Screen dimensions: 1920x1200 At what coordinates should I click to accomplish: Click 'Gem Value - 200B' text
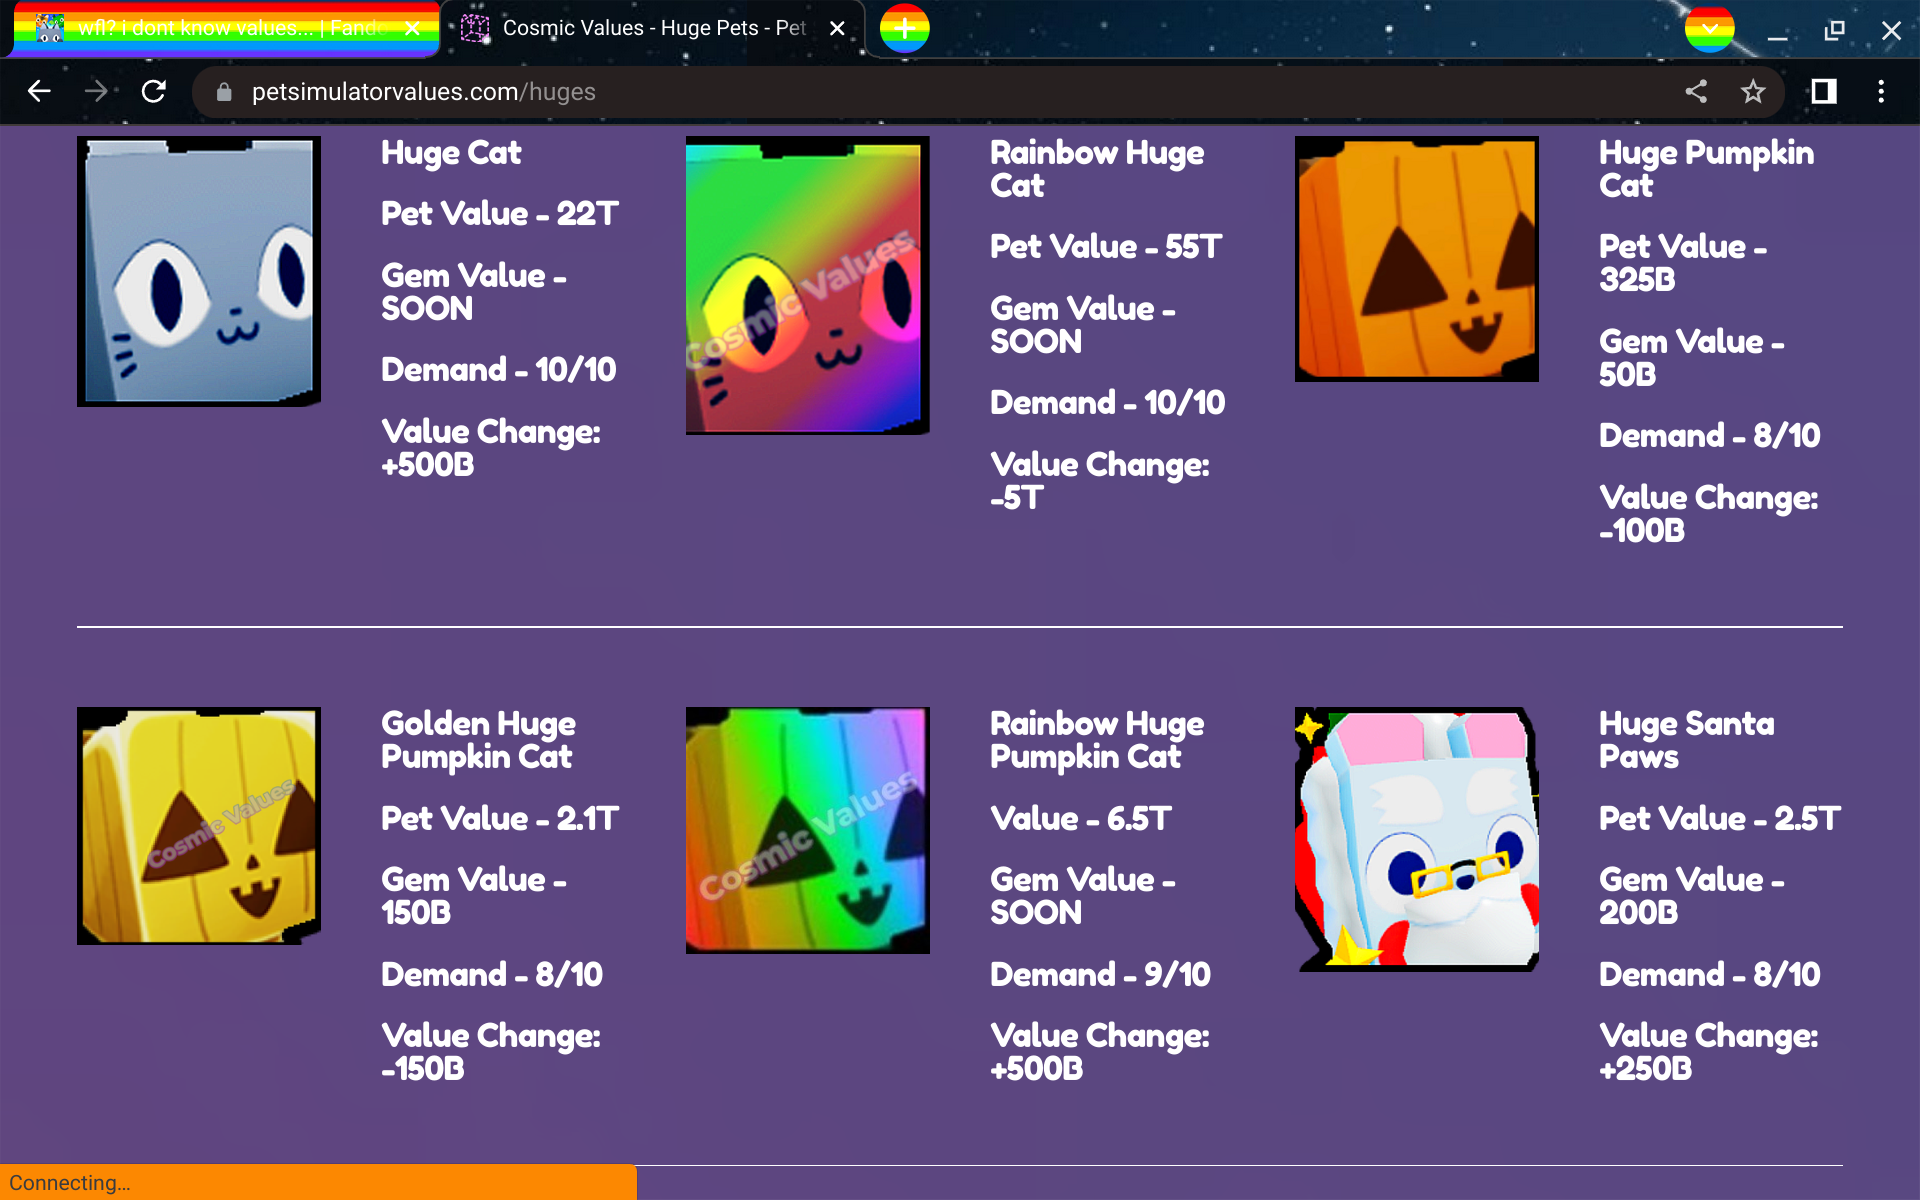coord(1691,896)
